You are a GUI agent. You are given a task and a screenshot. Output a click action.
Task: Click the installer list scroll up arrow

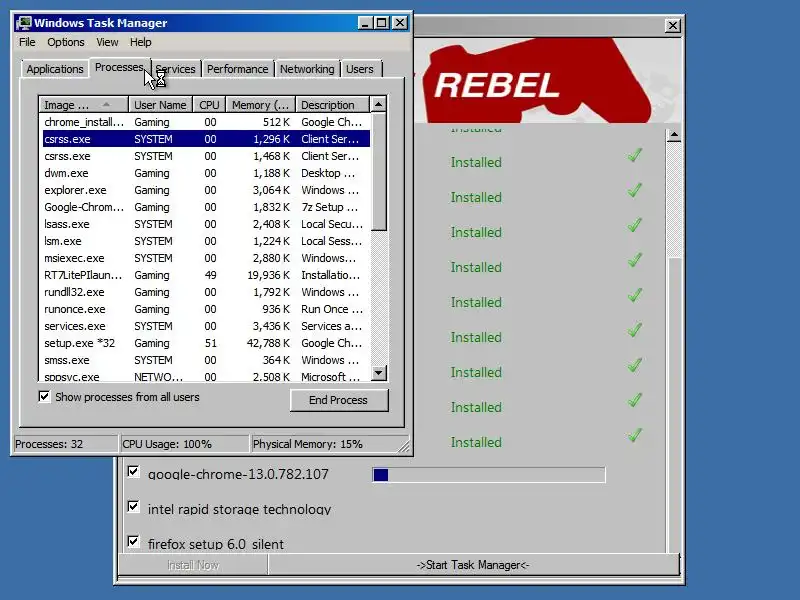(x=674, y=135)
